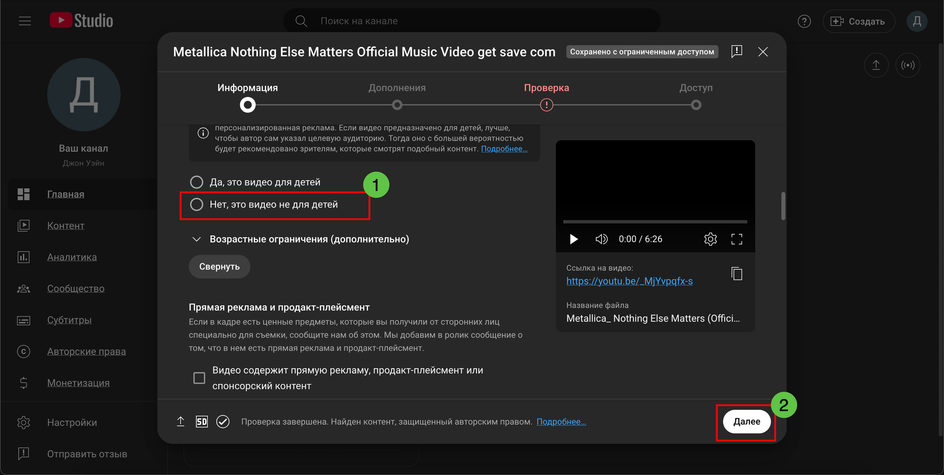Click the info icon in audience notice
This screenshot has height=475, width=944.
pos(203,132)
